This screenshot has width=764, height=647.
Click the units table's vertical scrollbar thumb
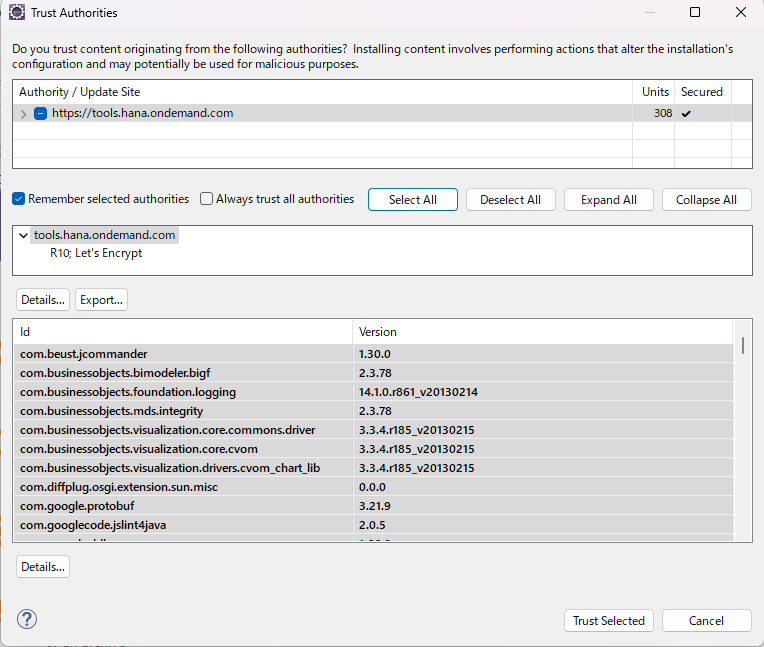(x=743, y=345)
